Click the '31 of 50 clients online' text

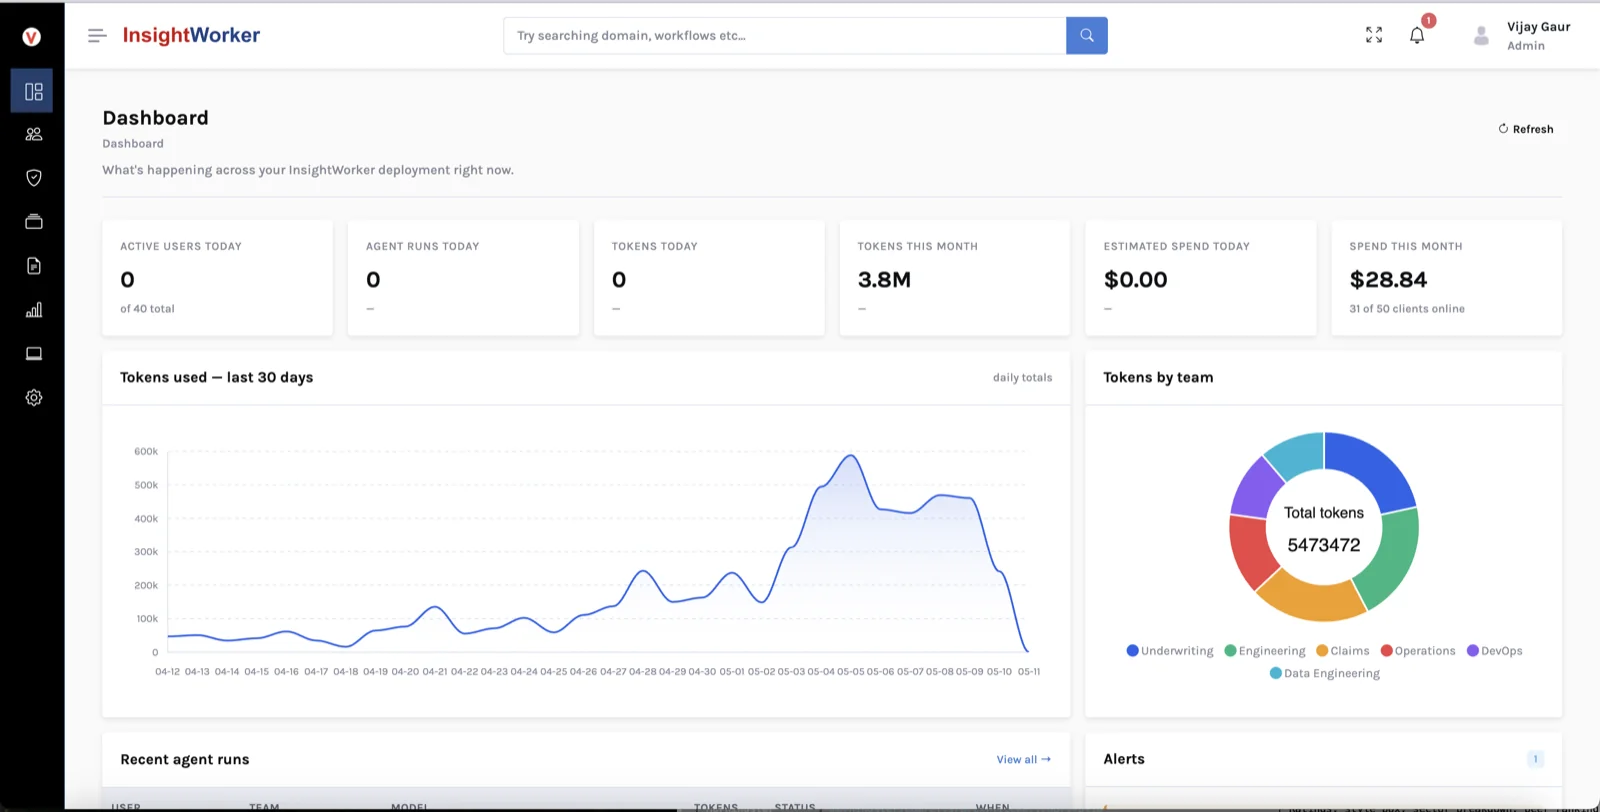tap(1406, 309)
